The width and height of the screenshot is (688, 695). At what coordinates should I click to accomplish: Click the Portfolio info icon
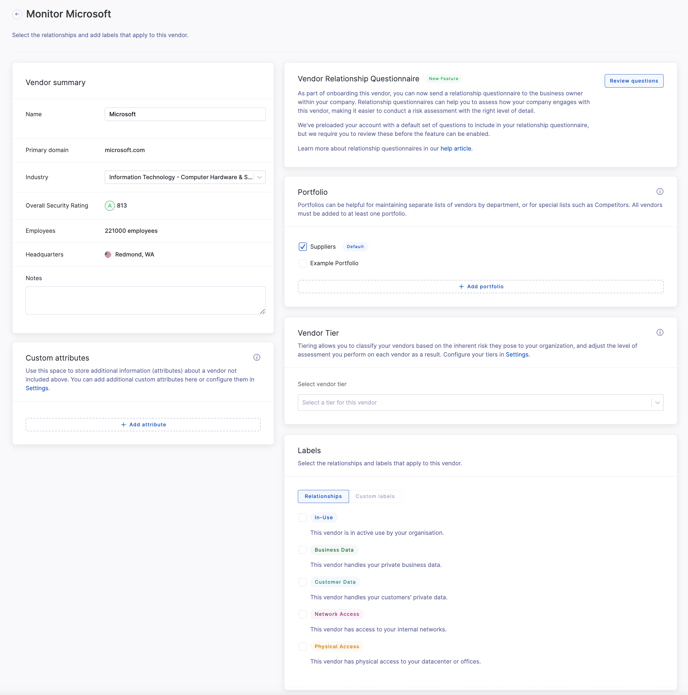(660, 192)
